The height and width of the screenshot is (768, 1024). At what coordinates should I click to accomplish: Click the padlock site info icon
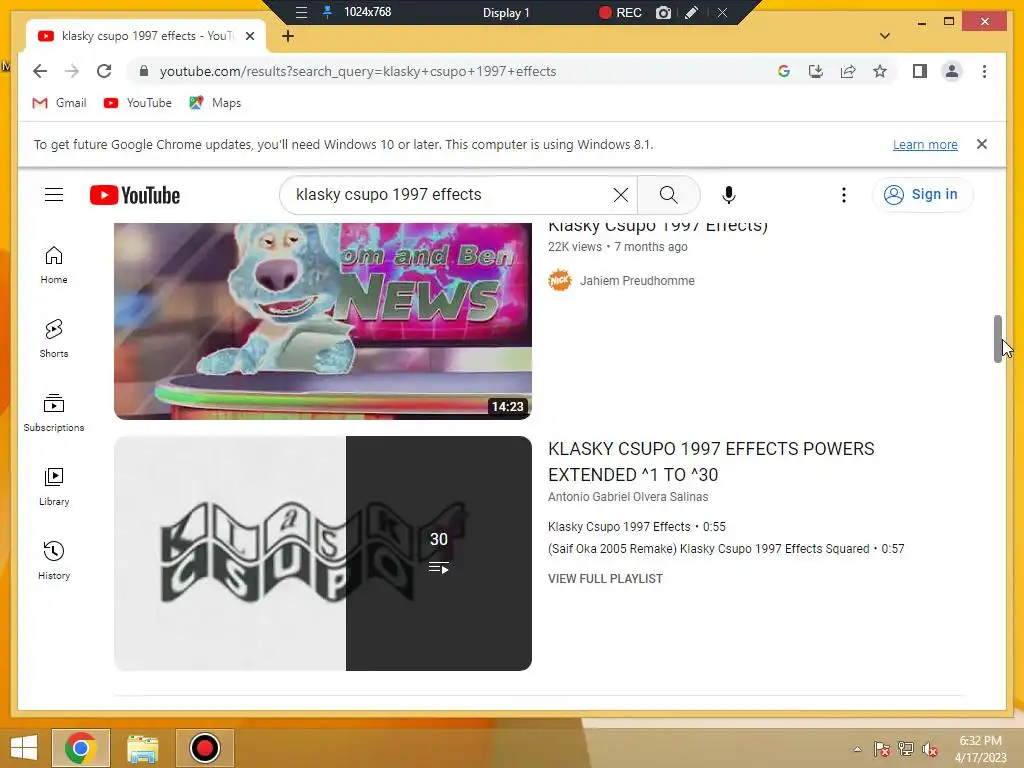click(x=144, y=71)
